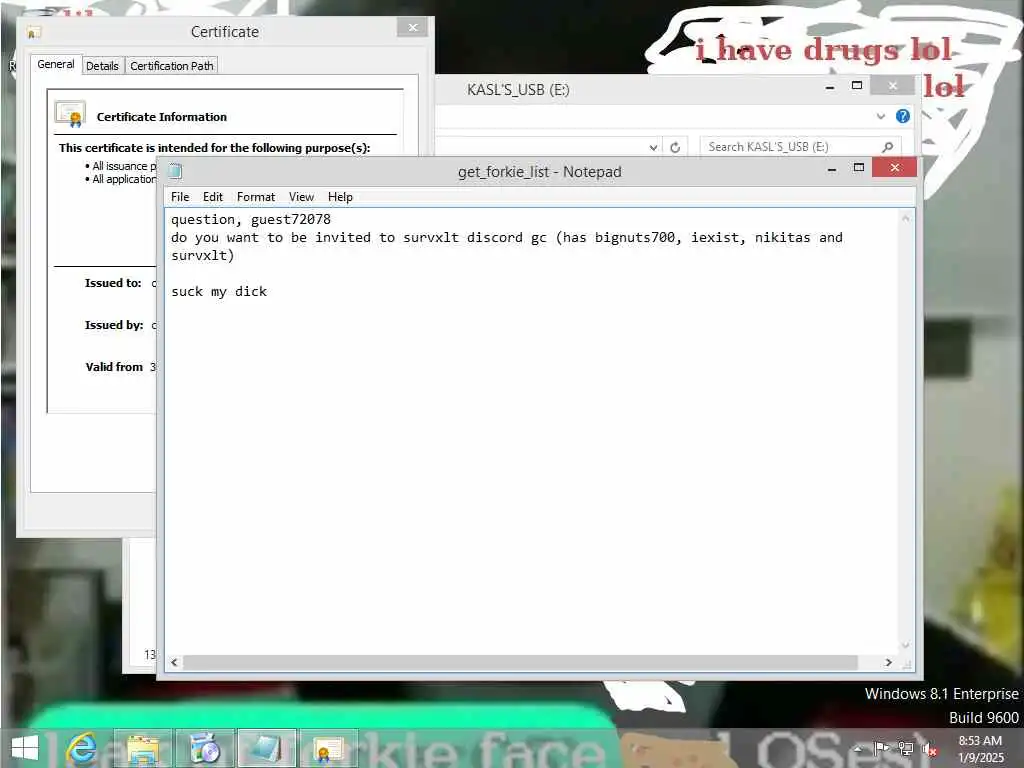Open the Notepad Format menu
The width and height of the screenshot is (1024, 768).
tap(255, 197)
